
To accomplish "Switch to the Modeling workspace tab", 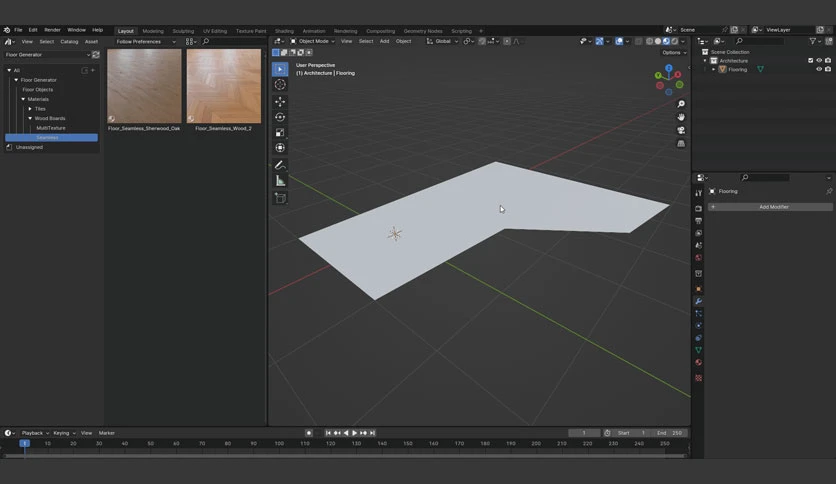I will click(153, 31).
